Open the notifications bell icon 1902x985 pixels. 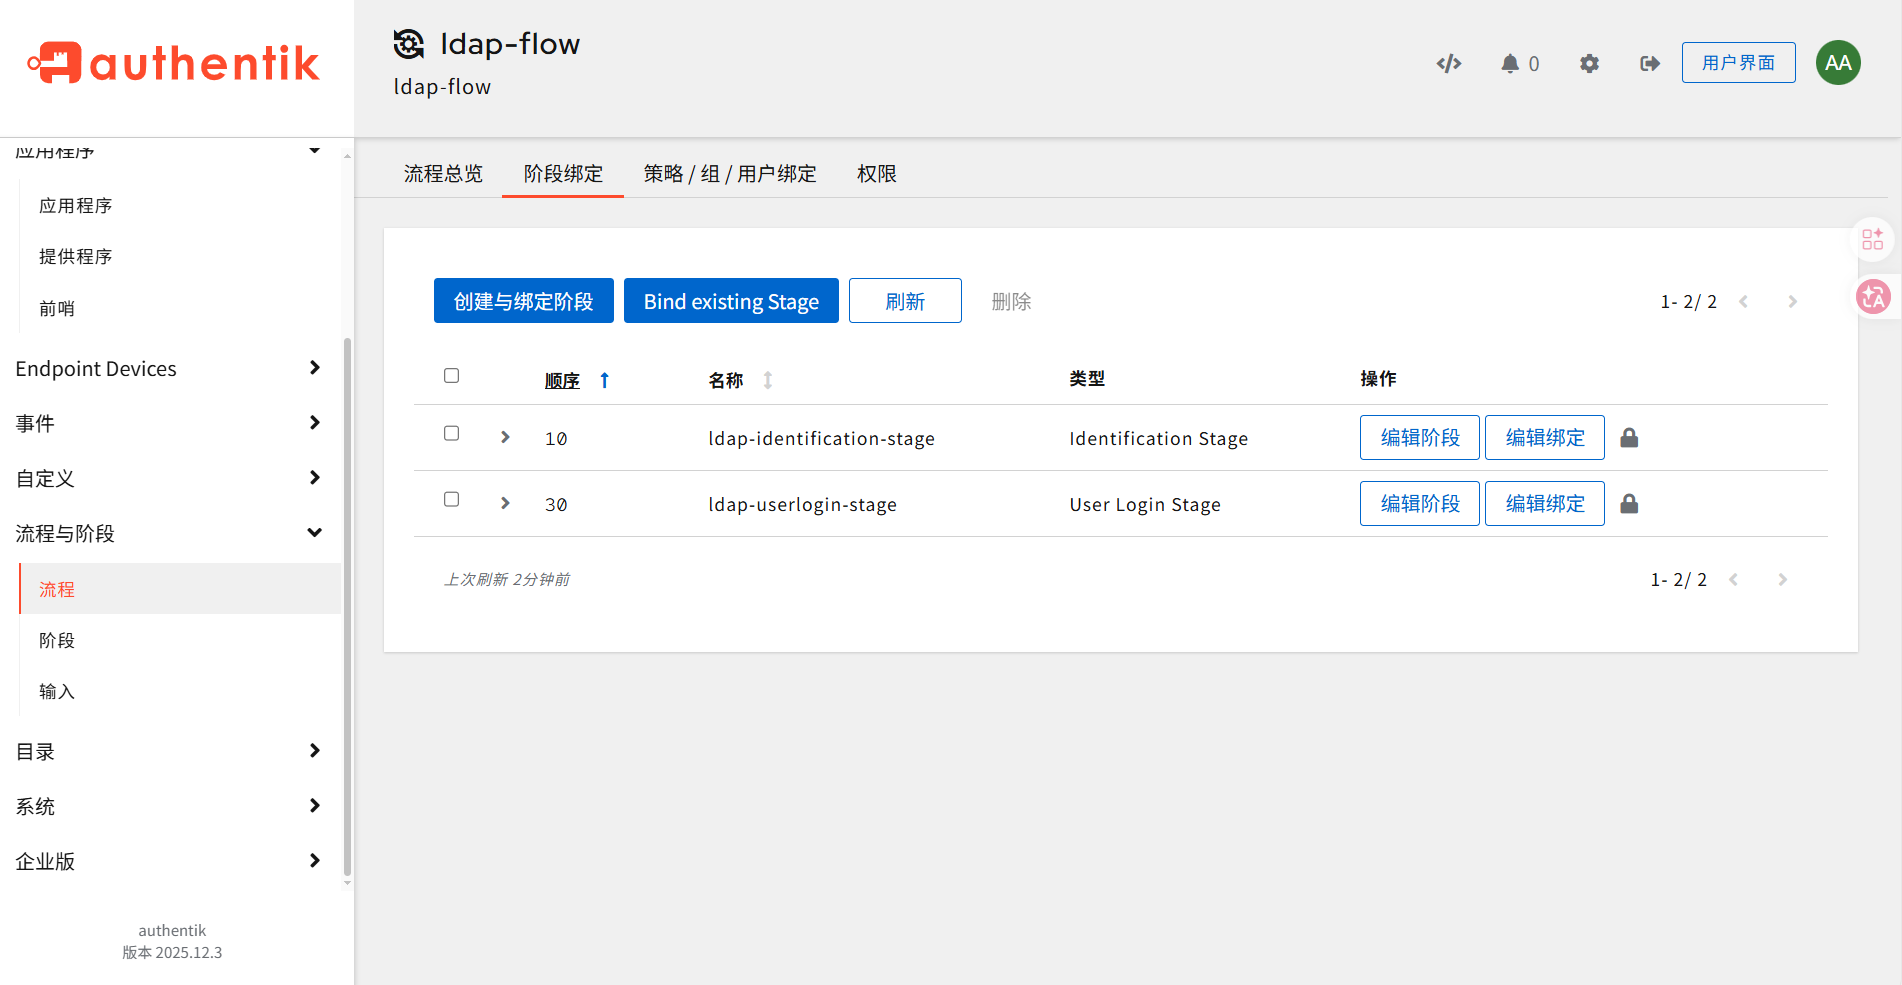pos(1510,64)
